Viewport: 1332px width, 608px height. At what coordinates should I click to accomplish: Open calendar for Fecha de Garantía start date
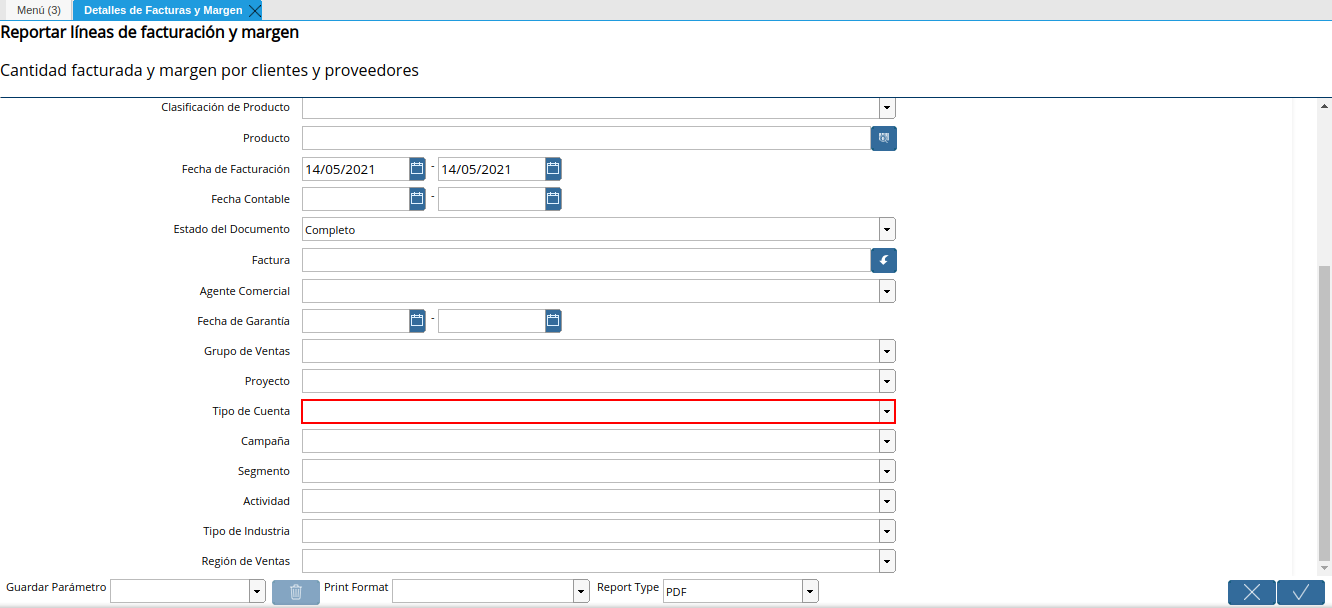[x=418, y=321]
